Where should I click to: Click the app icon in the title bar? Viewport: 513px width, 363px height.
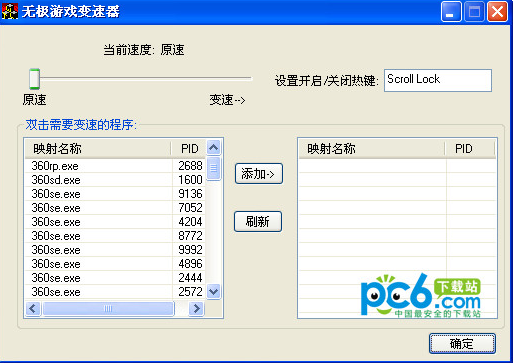click(10, 11)
